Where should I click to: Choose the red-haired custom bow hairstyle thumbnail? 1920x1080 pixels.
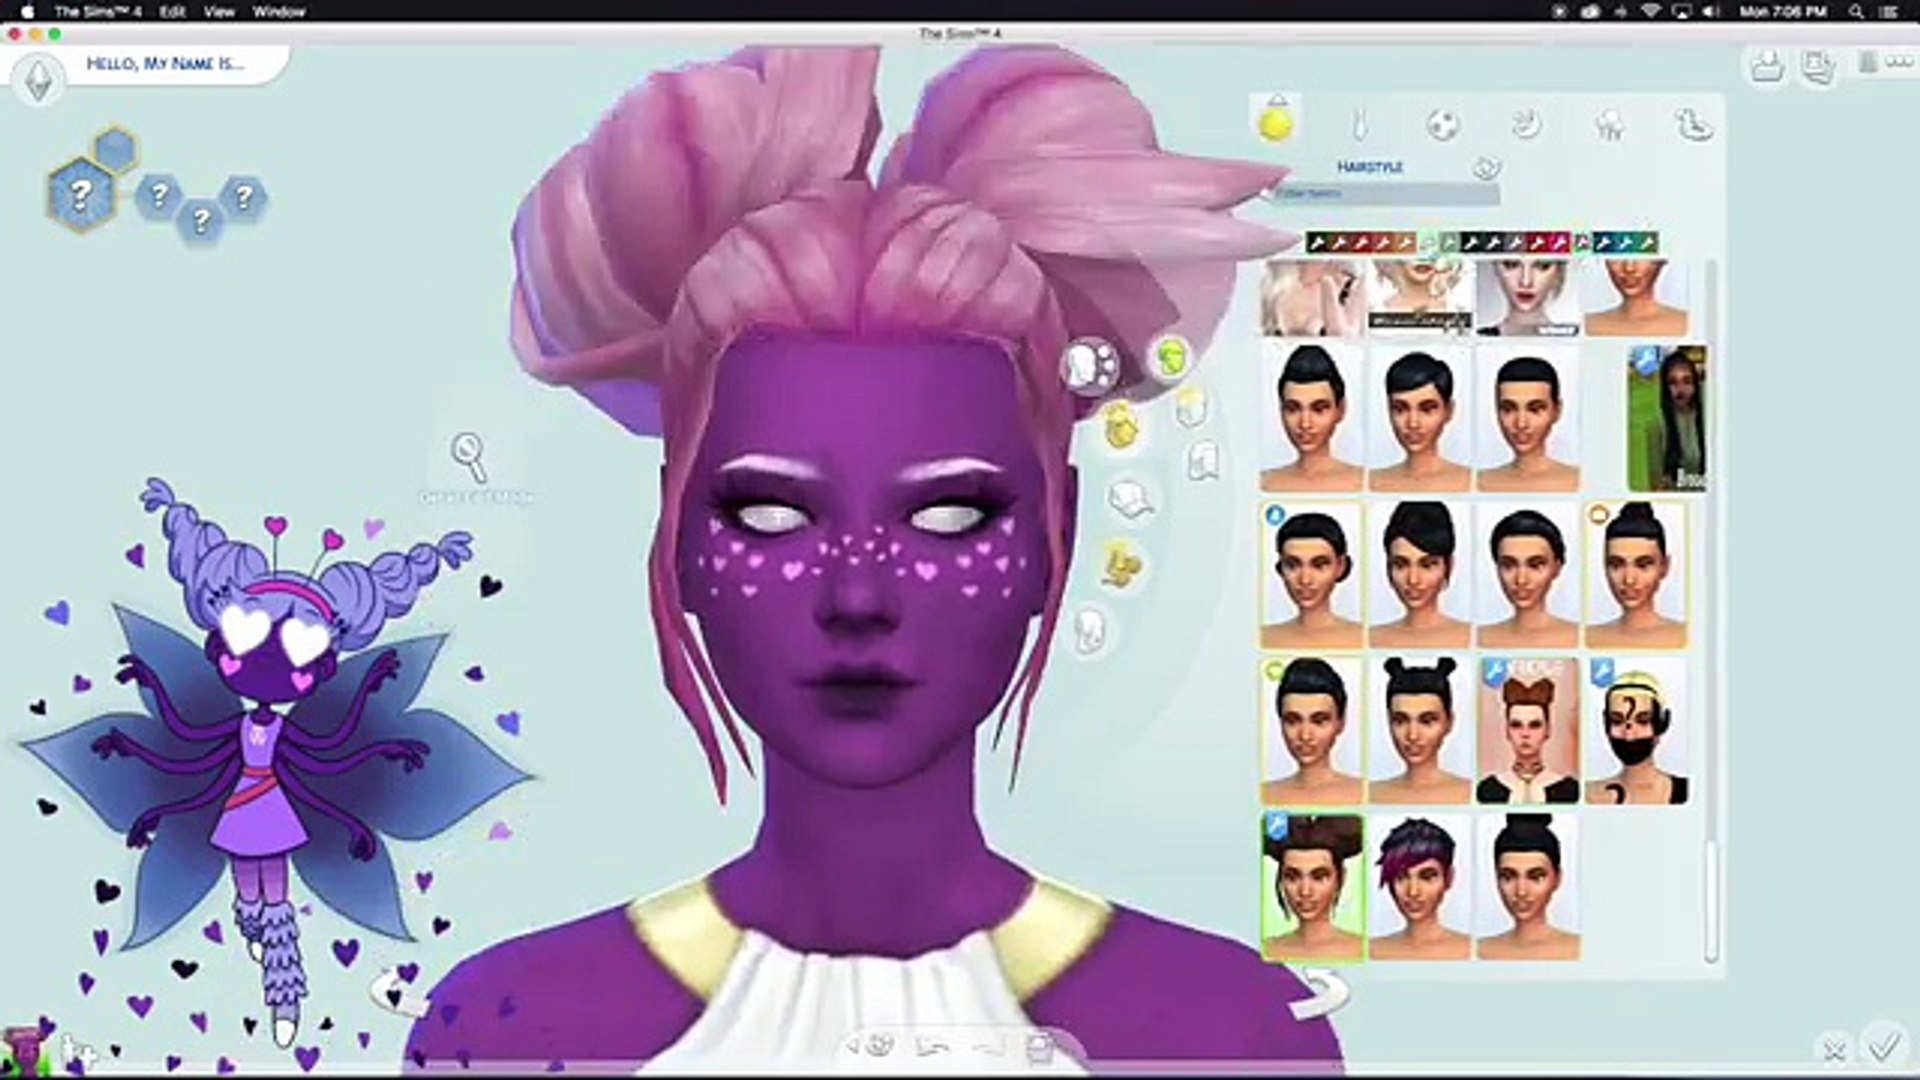point(1527,730)
